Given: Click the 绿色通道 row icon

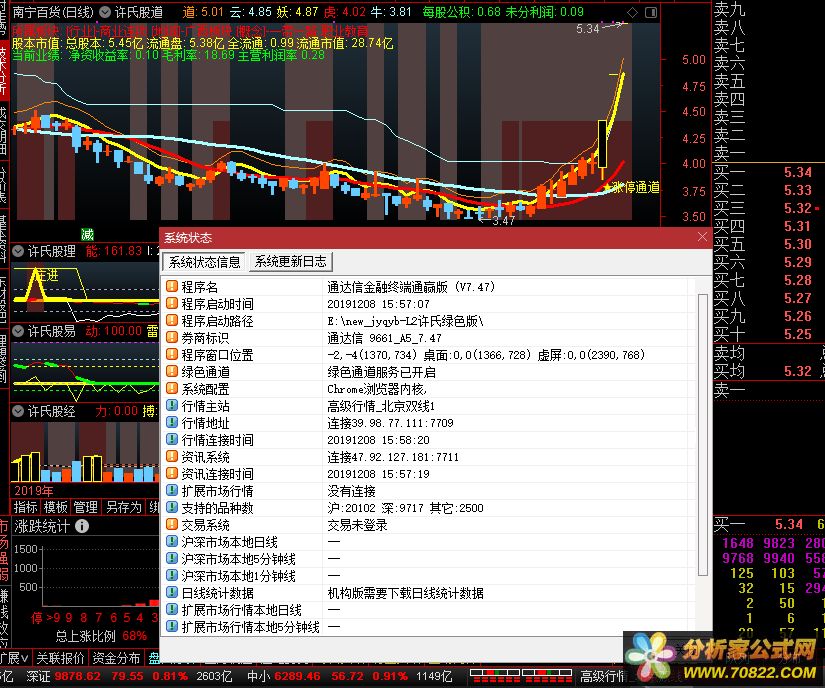Looking at the screenshot, I should [x=172, y=371].
